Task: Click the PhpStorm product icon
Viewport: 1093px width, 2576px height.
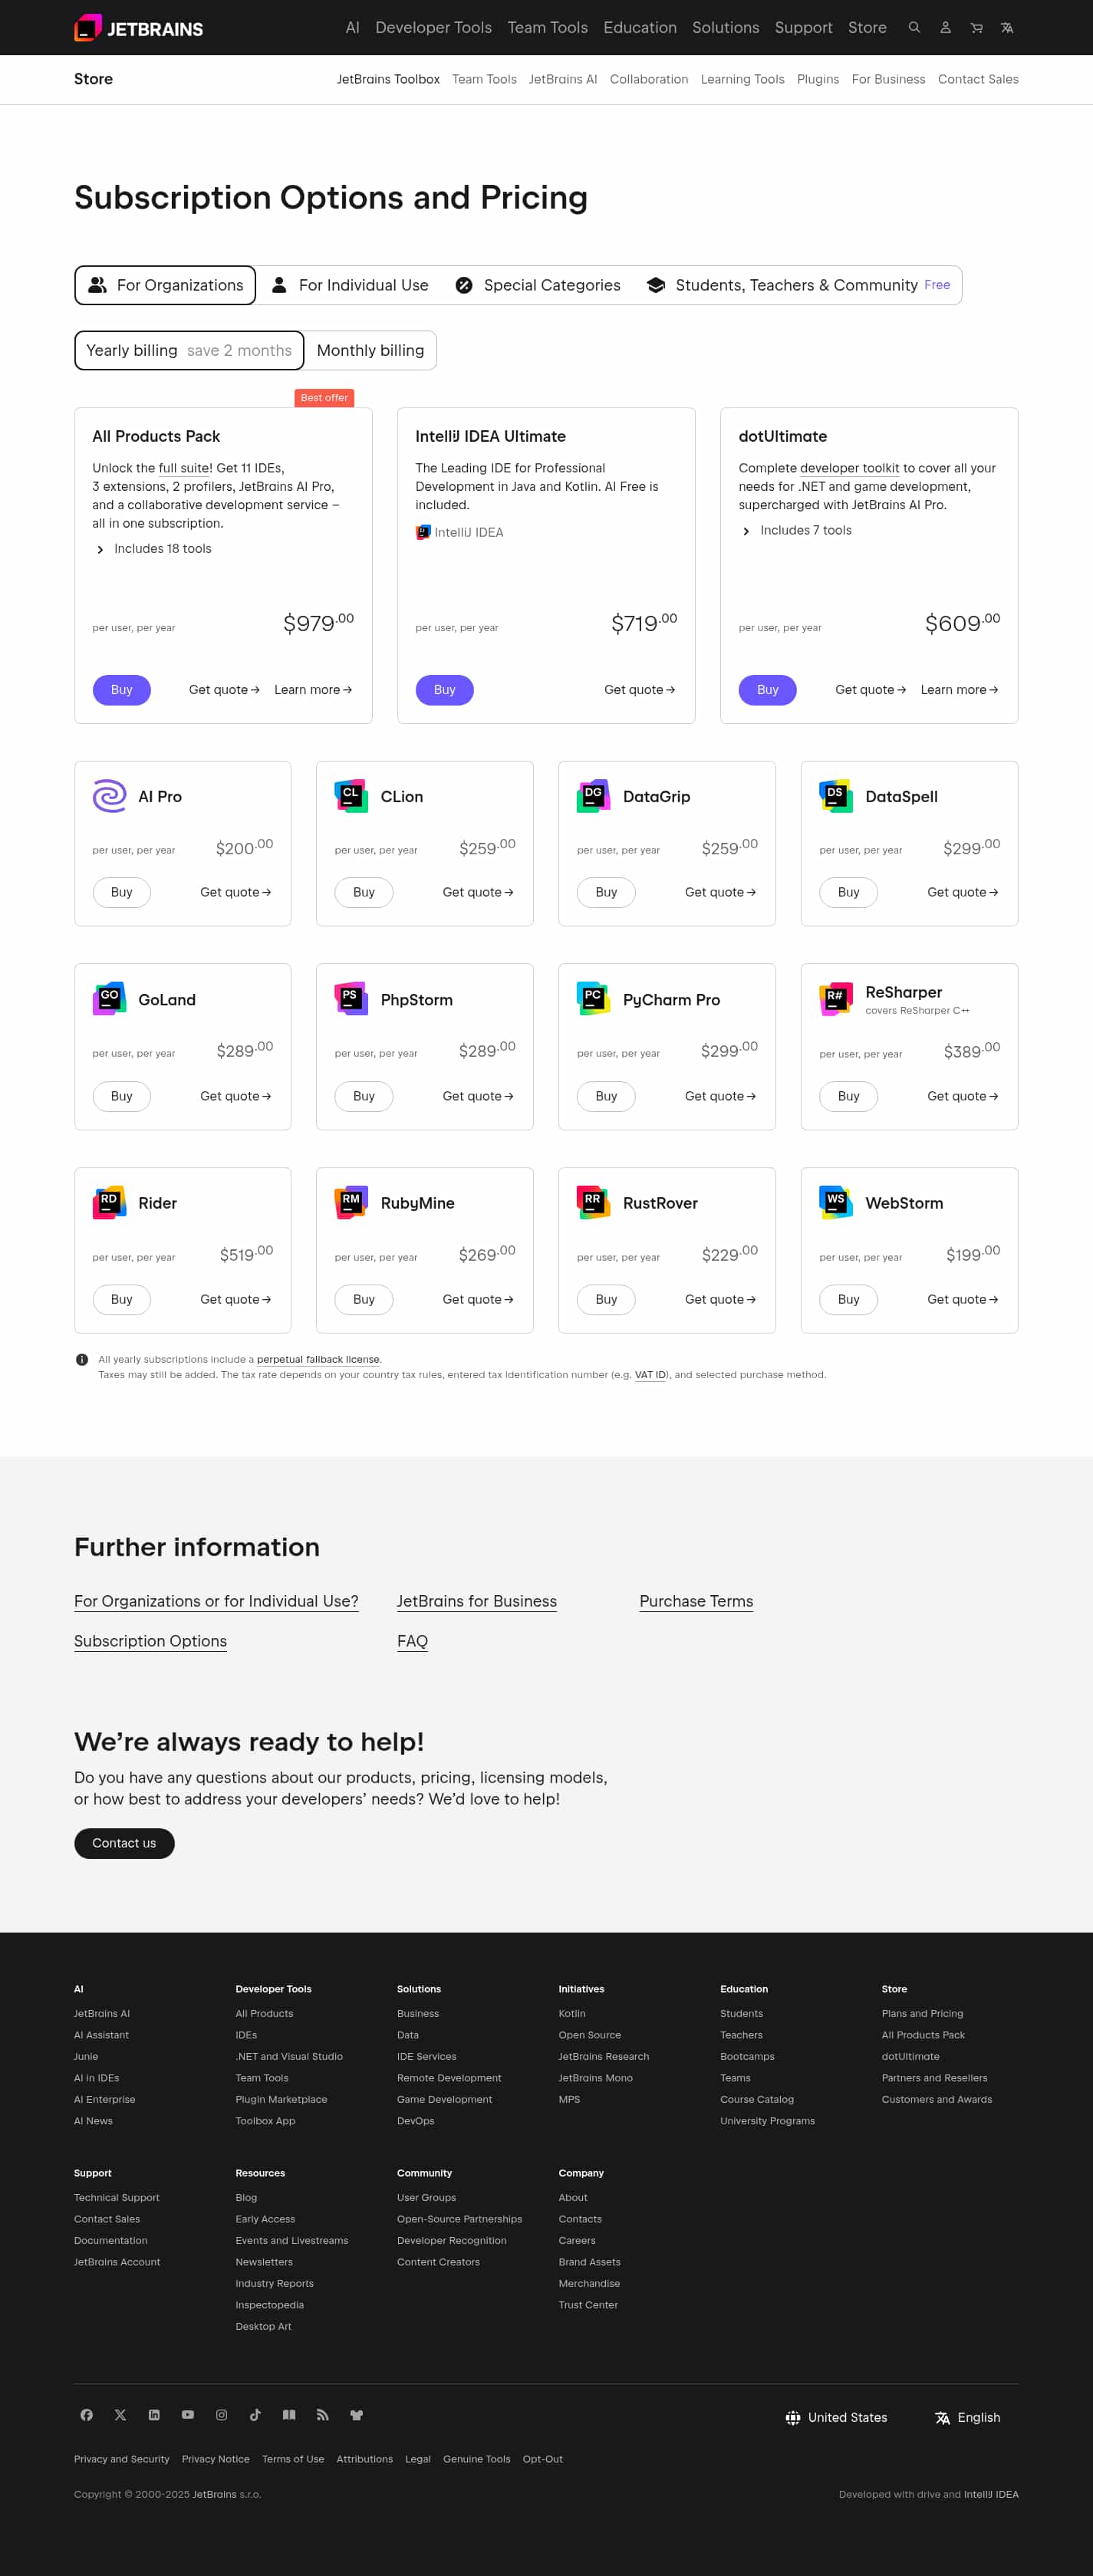Action: click(x=351, y=999)
